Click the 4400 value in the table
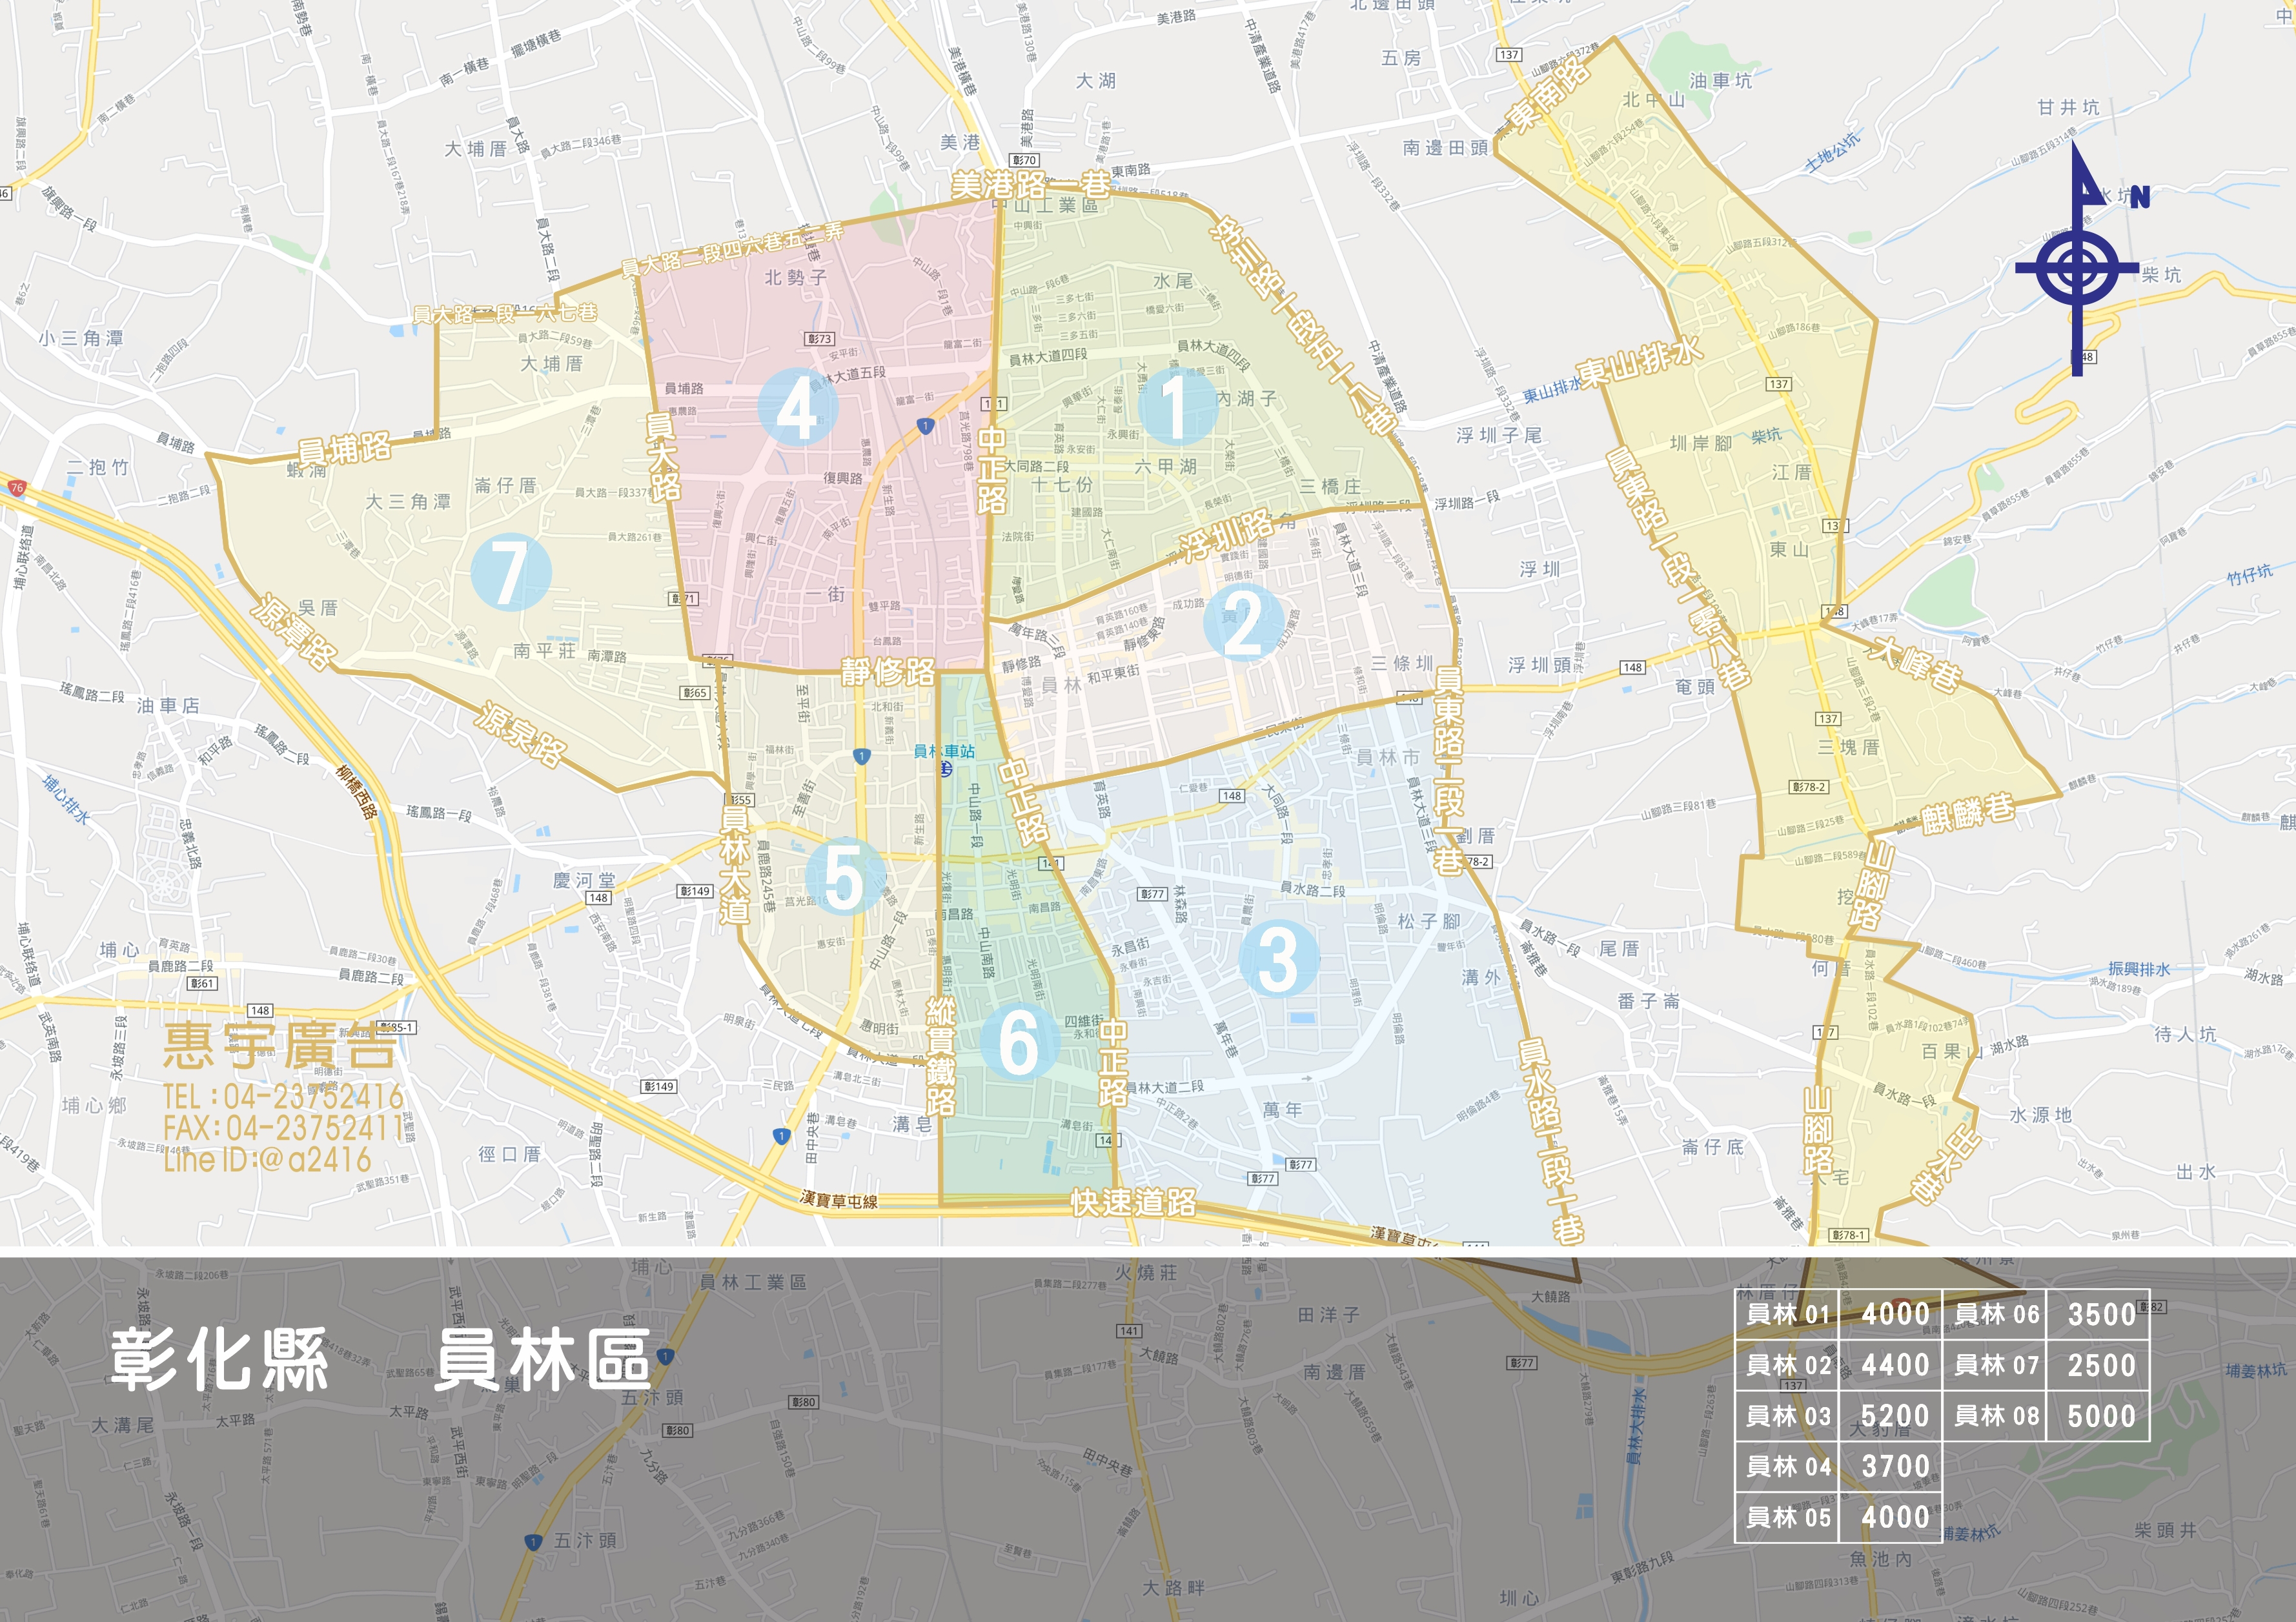Screen dimensions: 2296x1622 coord(1895,1365)
